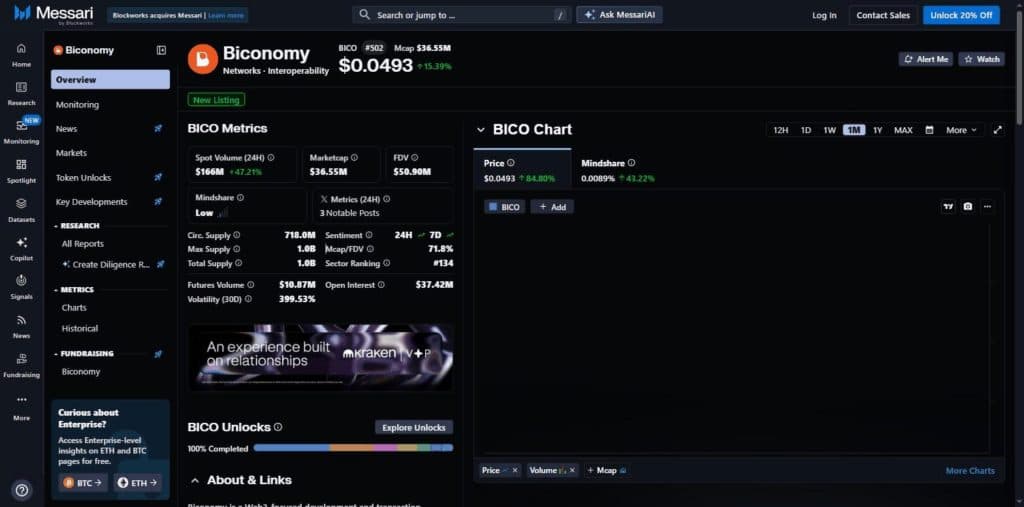Expand the BICO chart to fullscreen
This screenshot has width=1024, height=507.
[x=997, y=130]
